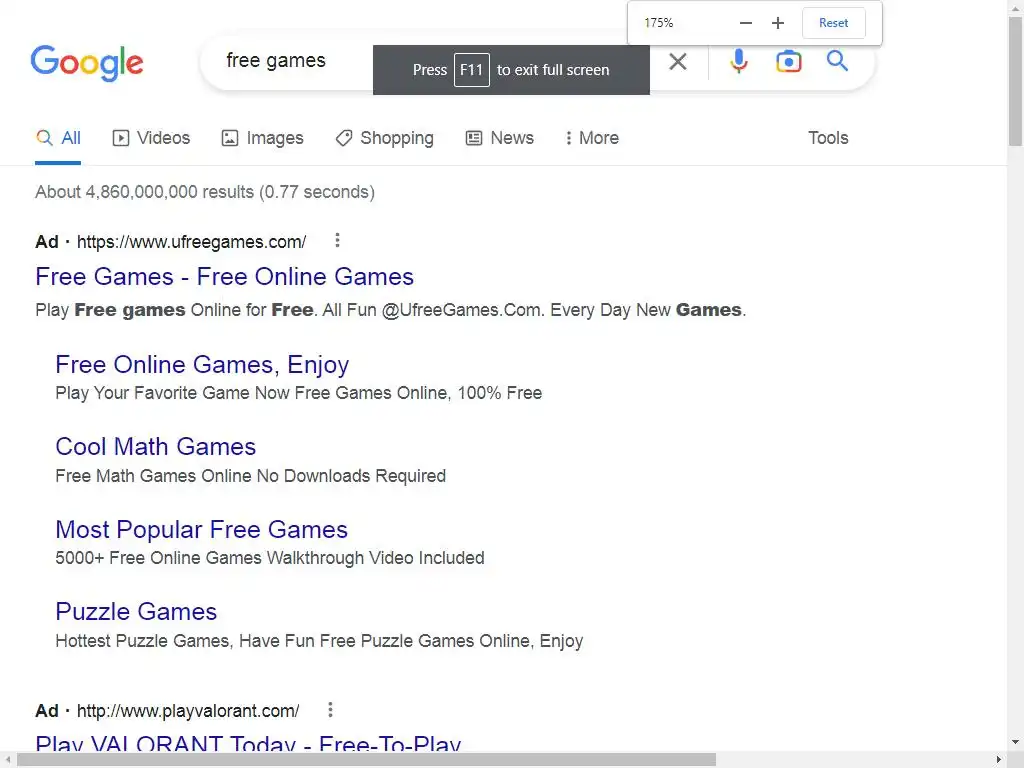Screen dimensions: 1024x768
Task: Switch to Videos tab
Action: tap(151, 138)
